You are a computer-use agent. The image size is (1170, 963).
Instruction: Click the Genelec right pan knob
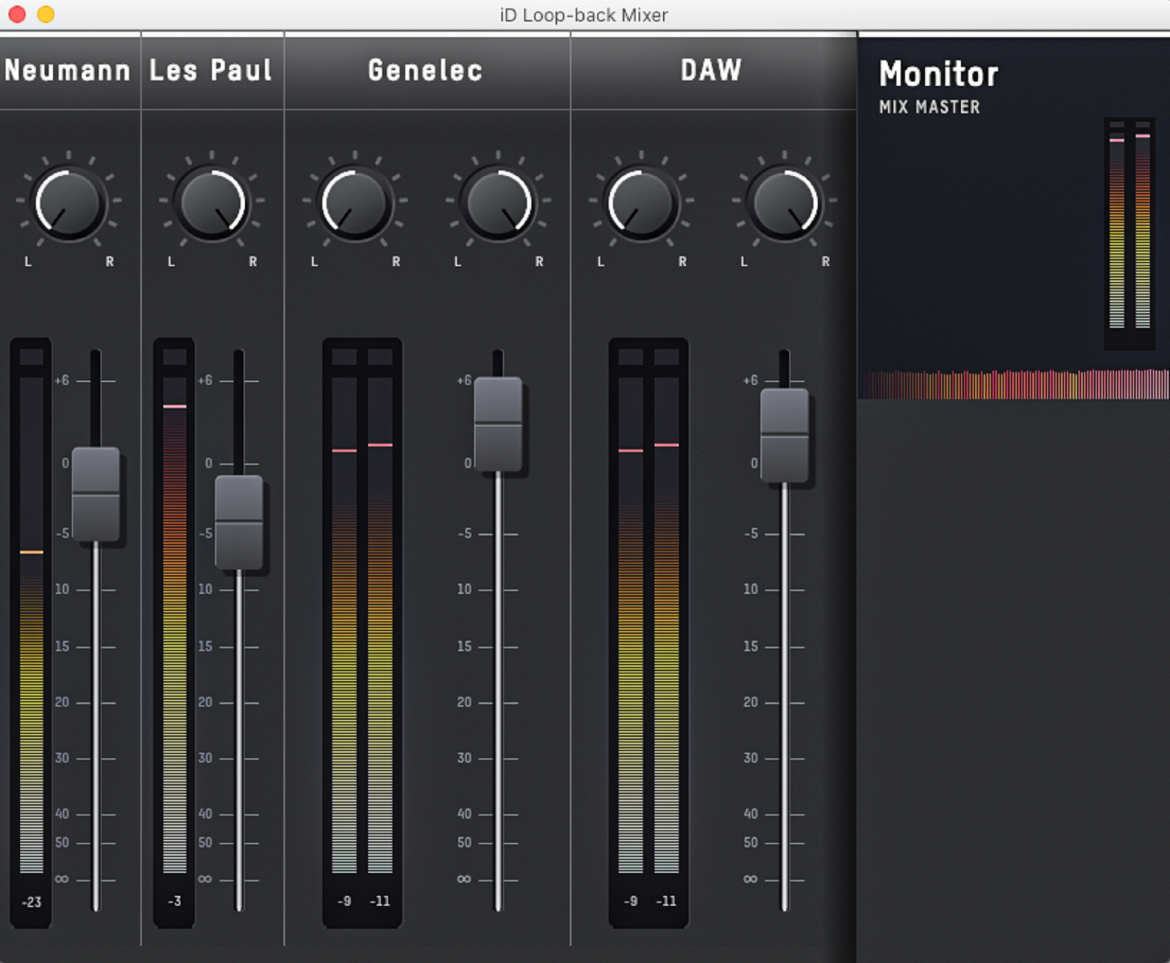pos(498,204)
